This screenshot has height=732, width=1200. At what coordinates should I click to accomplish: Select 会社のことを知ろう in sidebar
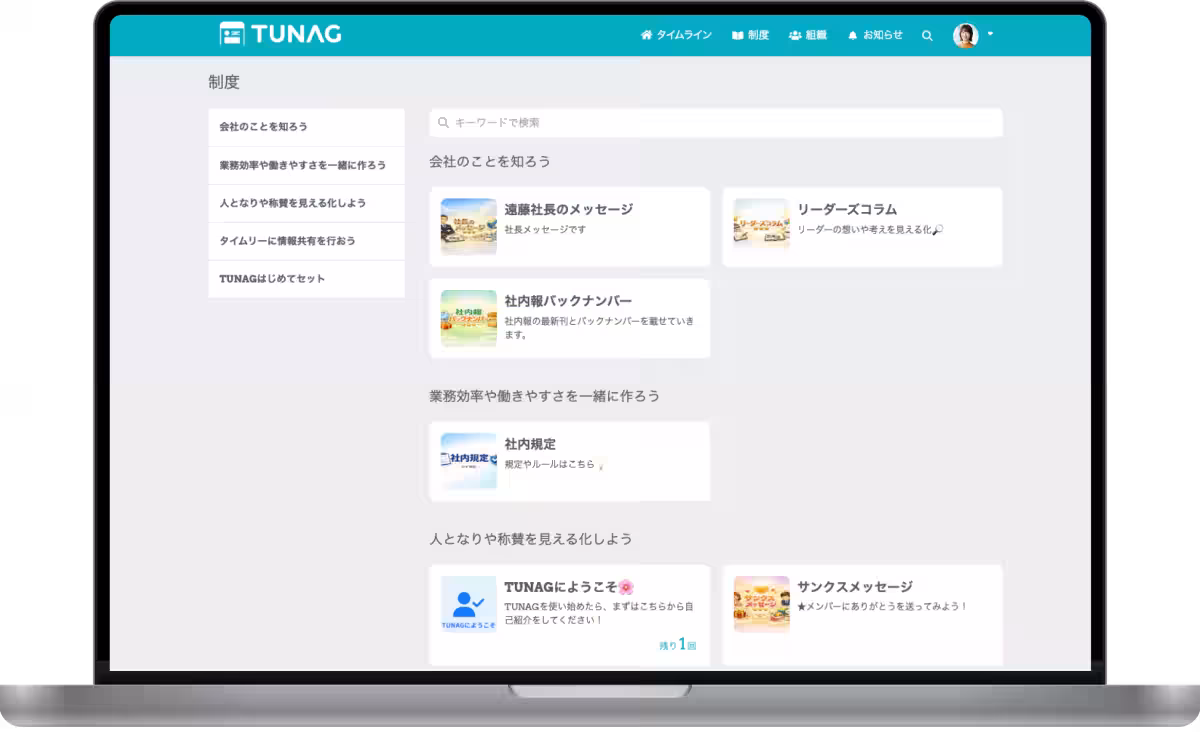306,127
